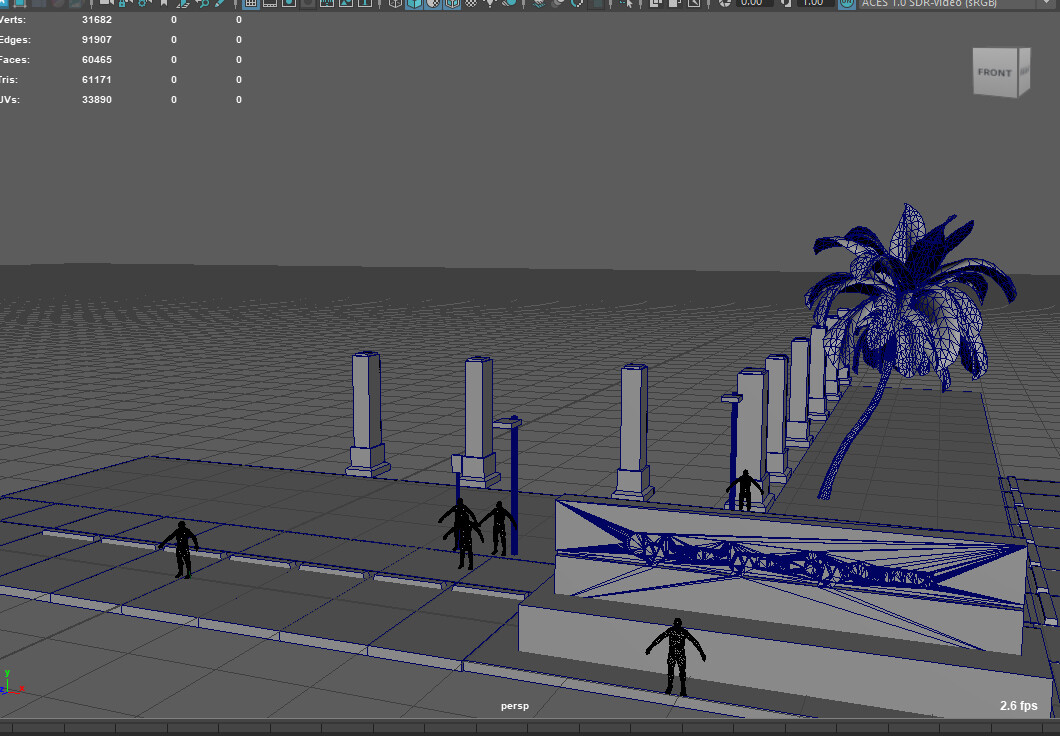Open the ACES 1.0 SDR-video dropdown

930,3
